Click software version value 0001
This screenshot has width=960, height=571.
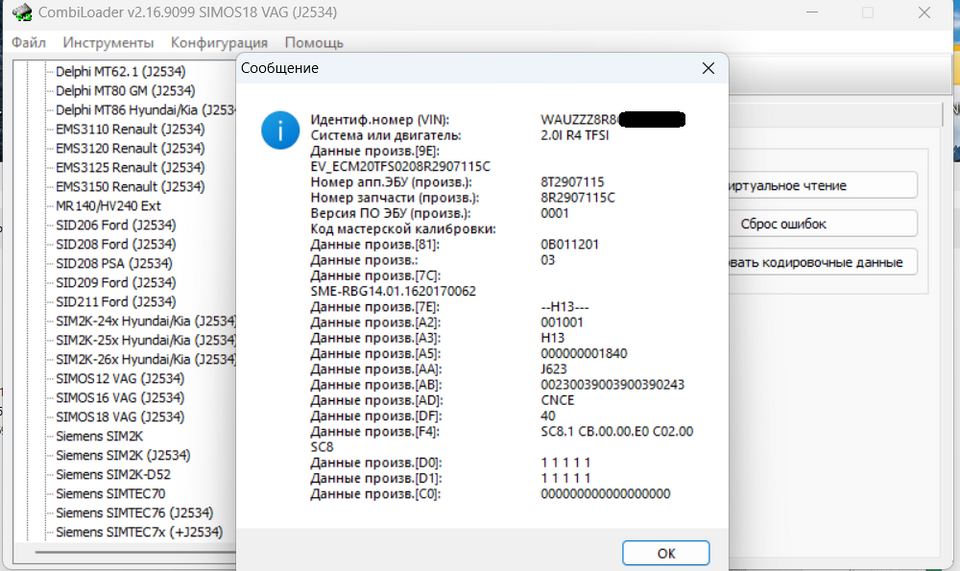pos(555,213)
